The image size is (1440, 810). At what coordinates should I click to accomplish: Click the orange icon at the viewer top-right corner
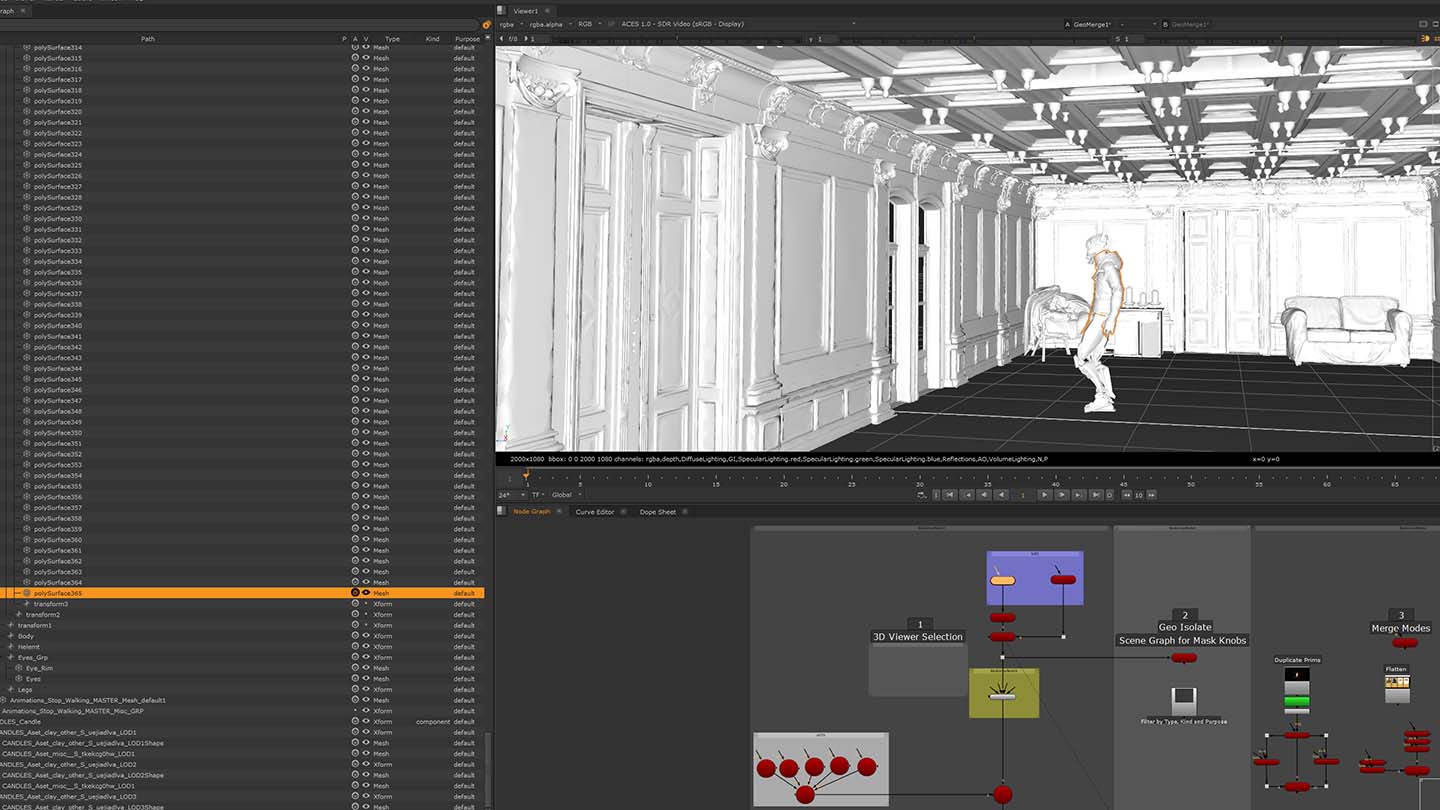[x=1428, y=36]
